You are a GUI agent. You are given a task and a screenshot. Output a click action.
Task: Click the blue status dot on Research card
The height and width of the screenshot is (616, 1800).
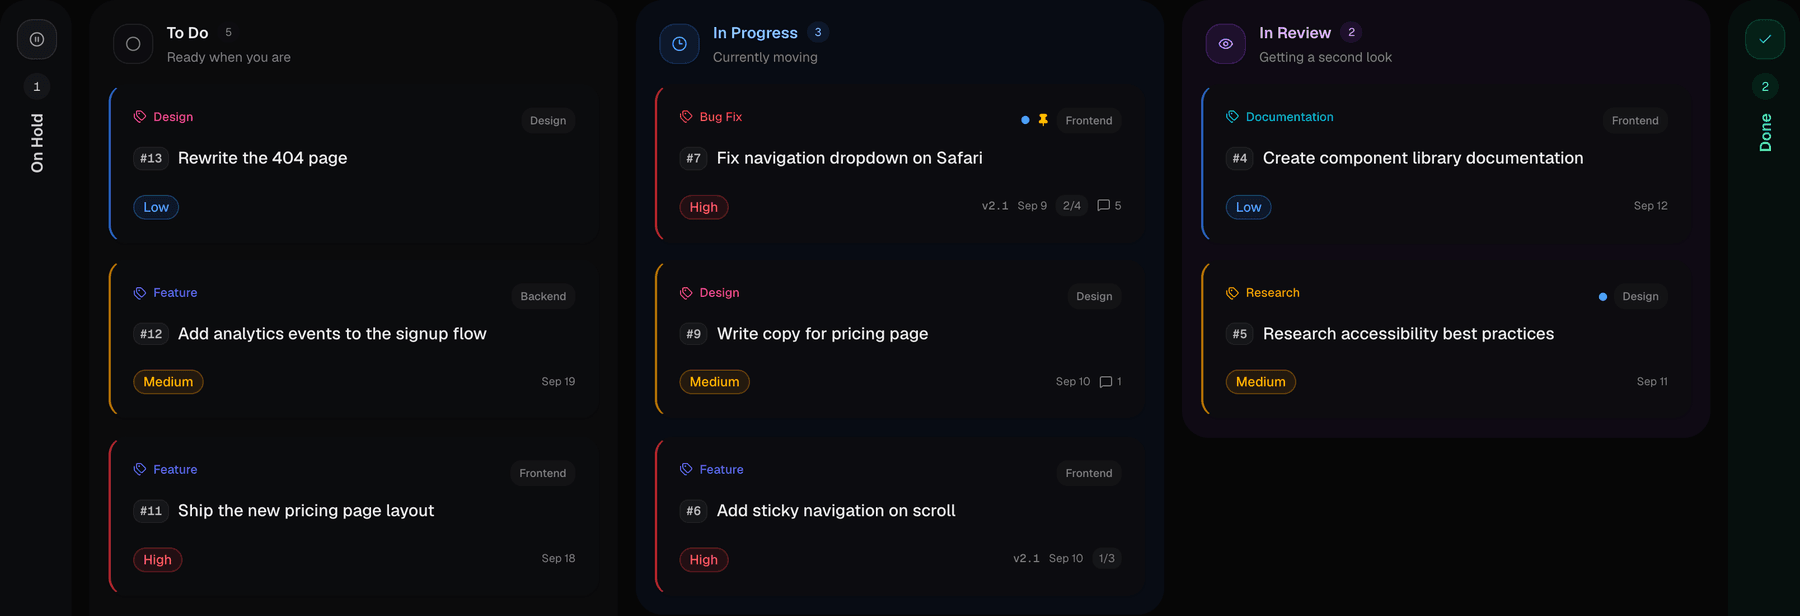coord(1603,297)
